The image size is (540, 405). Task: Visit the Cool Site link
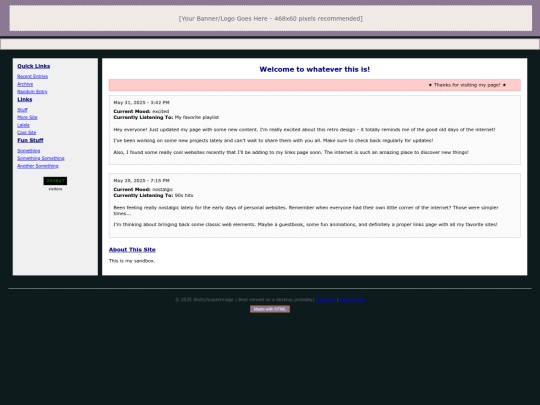click(x=27, y=133)
